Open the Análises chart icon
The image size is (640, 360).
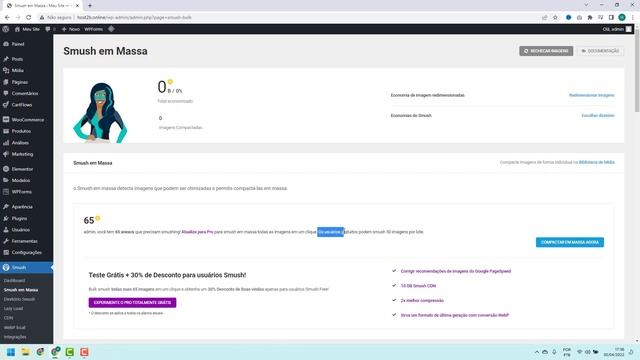click(x=6, y=143)
